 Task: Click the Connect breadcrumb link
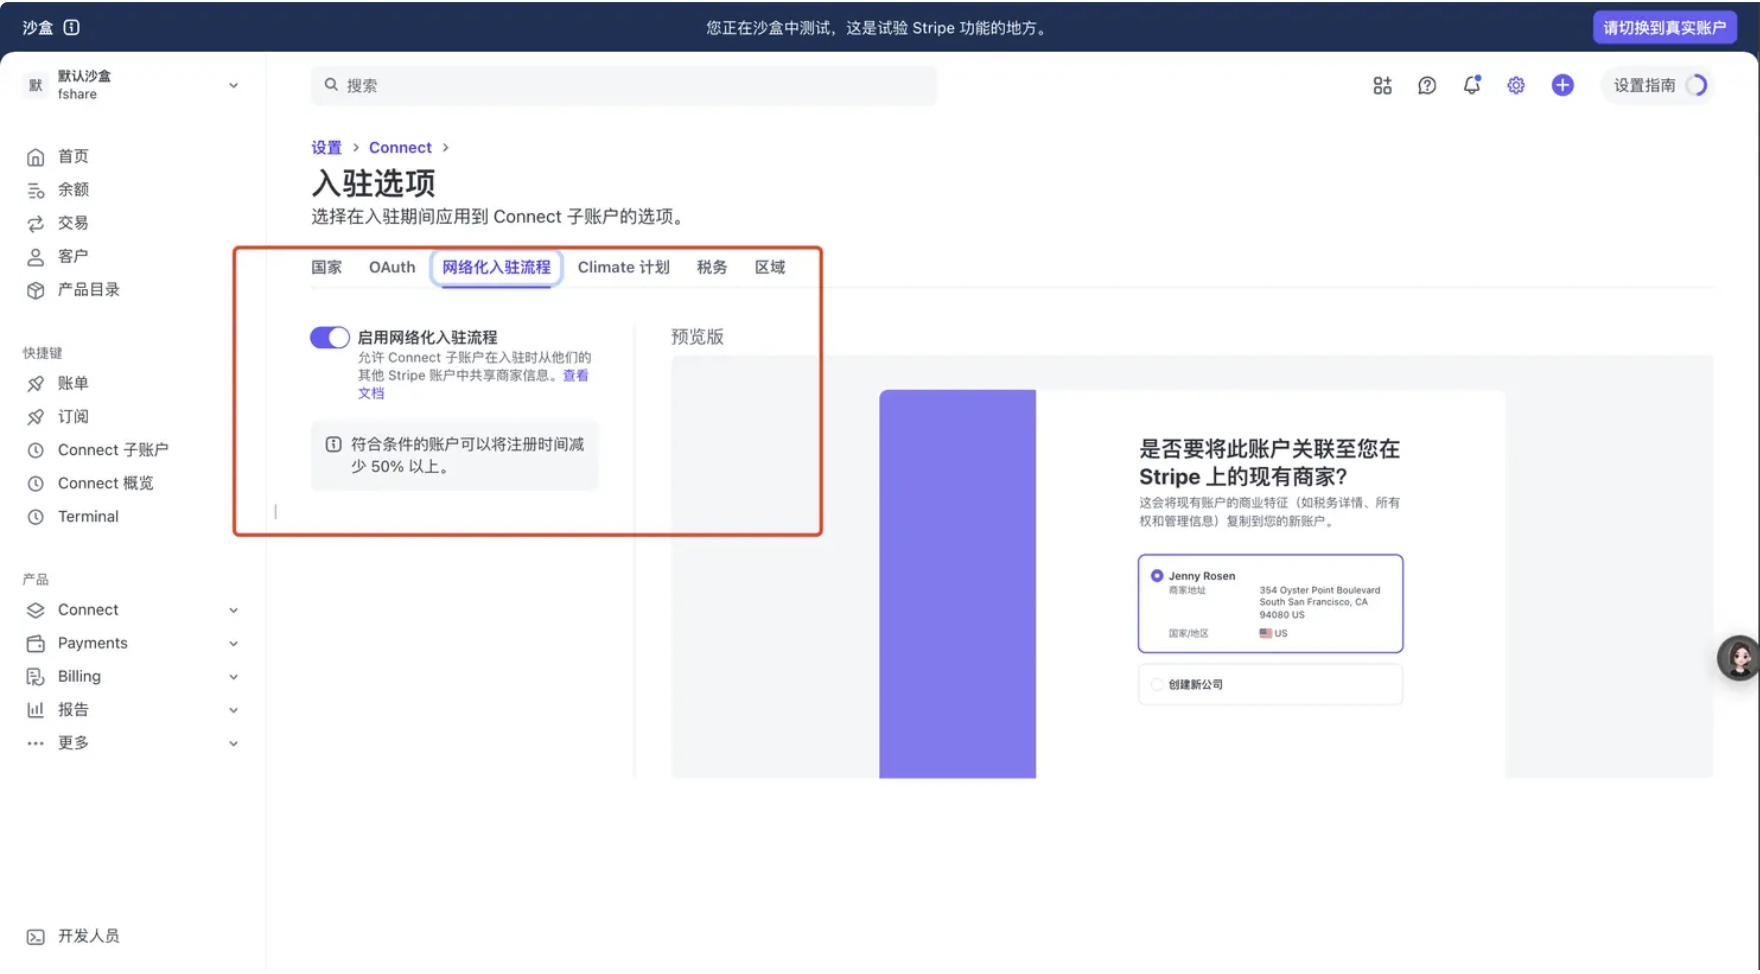coord(400,147)
